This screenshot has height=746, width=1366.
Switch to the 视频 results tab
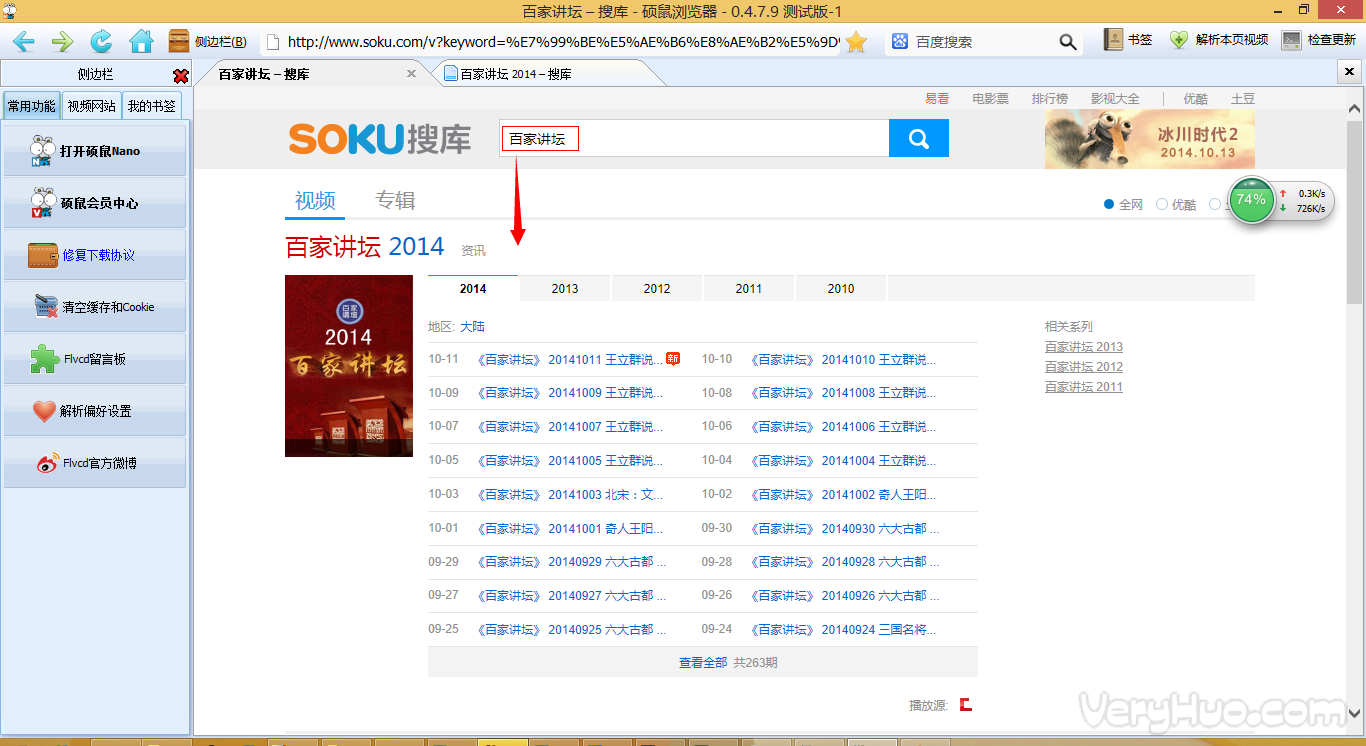coord(315,200)
